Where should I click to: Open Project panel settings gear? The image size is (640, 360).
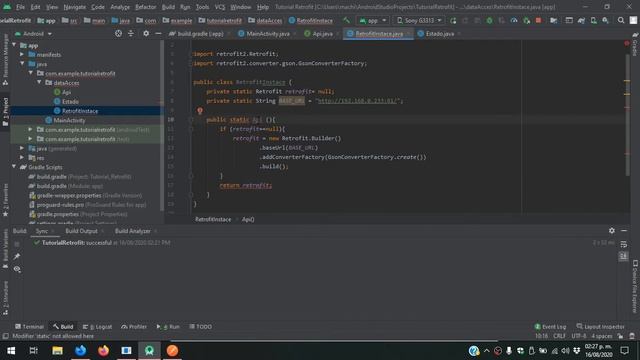pyautogui.click(x=146, y=33)
